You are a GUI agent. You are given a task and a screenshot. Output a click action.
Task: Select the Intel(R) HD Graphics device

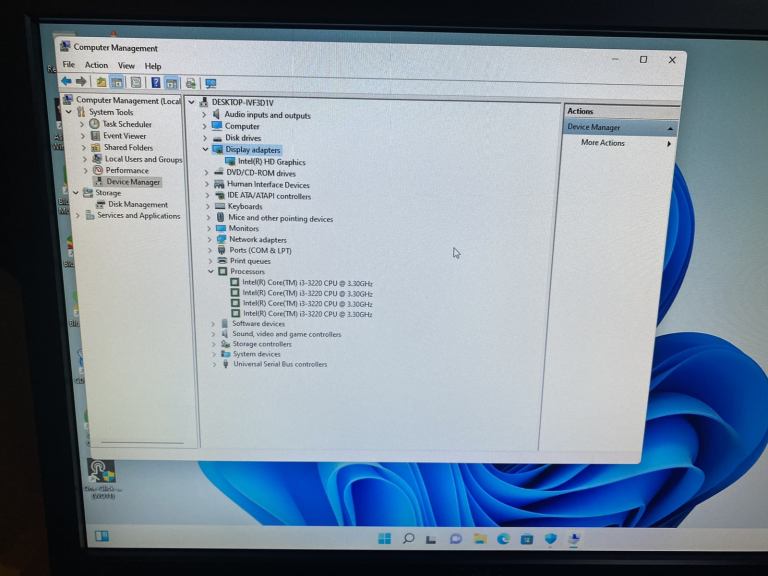click(x=271, y=162)
